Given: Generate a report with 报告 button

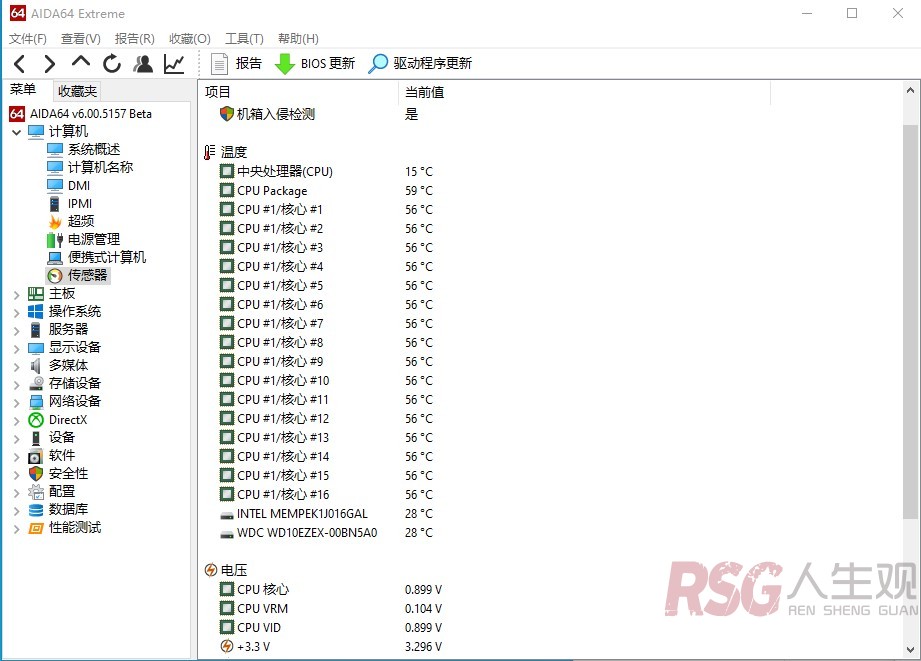Looking at the screenshot, I should click(236, 63).
